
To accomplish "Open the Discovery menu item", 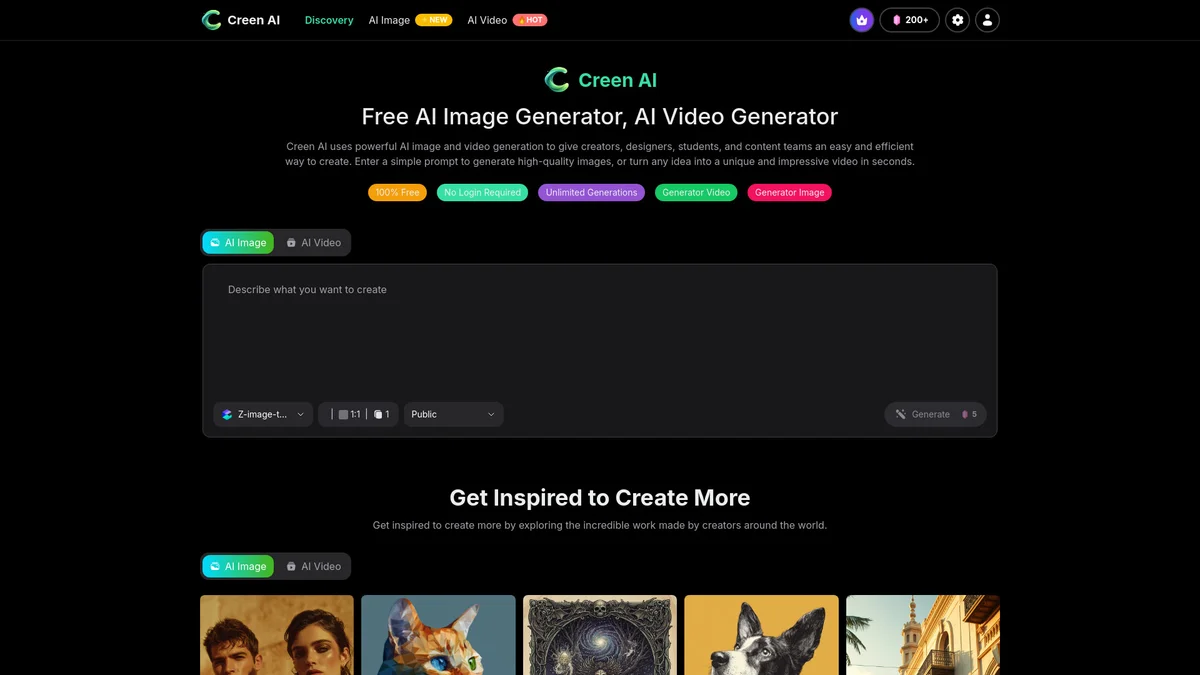I will 328,19.
